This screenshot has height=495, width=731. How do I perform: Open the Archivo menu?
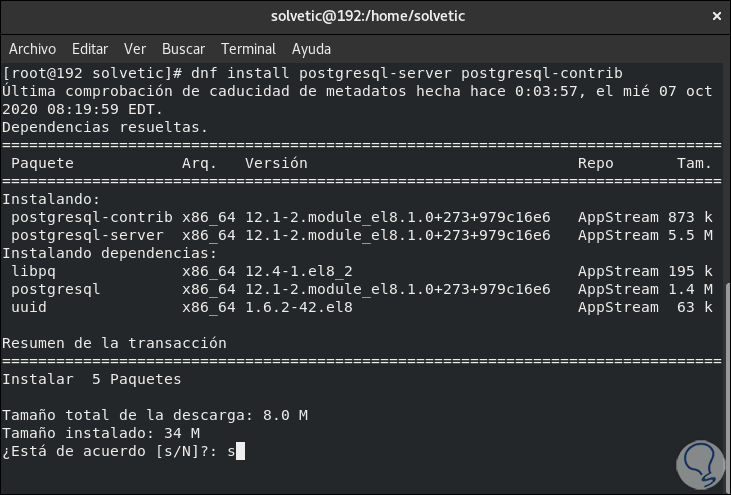(x=34, y=48)
